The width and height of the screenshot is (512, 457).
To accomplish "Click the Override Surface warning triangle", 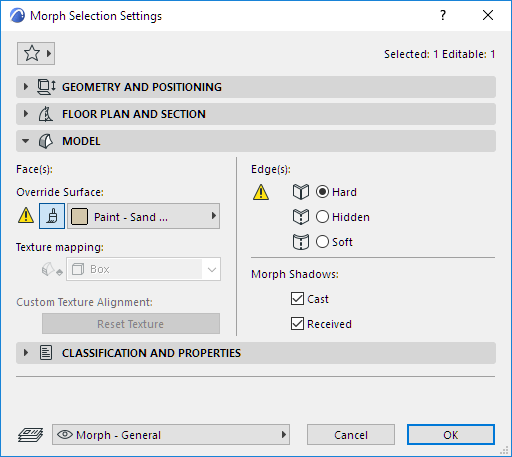I will [x=26, y=215].
